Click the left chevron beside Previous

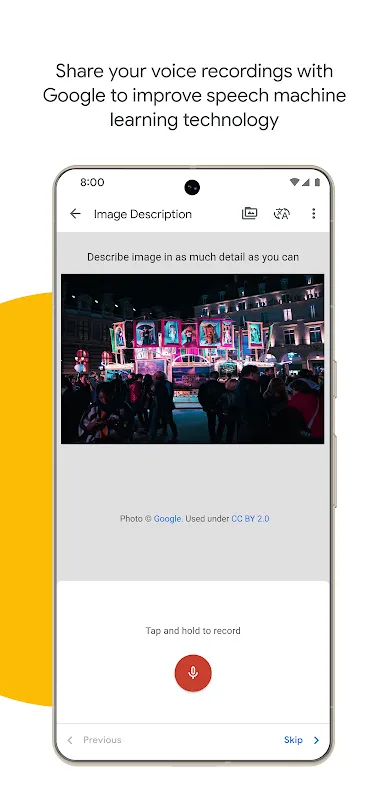click(x=70, y=740)
